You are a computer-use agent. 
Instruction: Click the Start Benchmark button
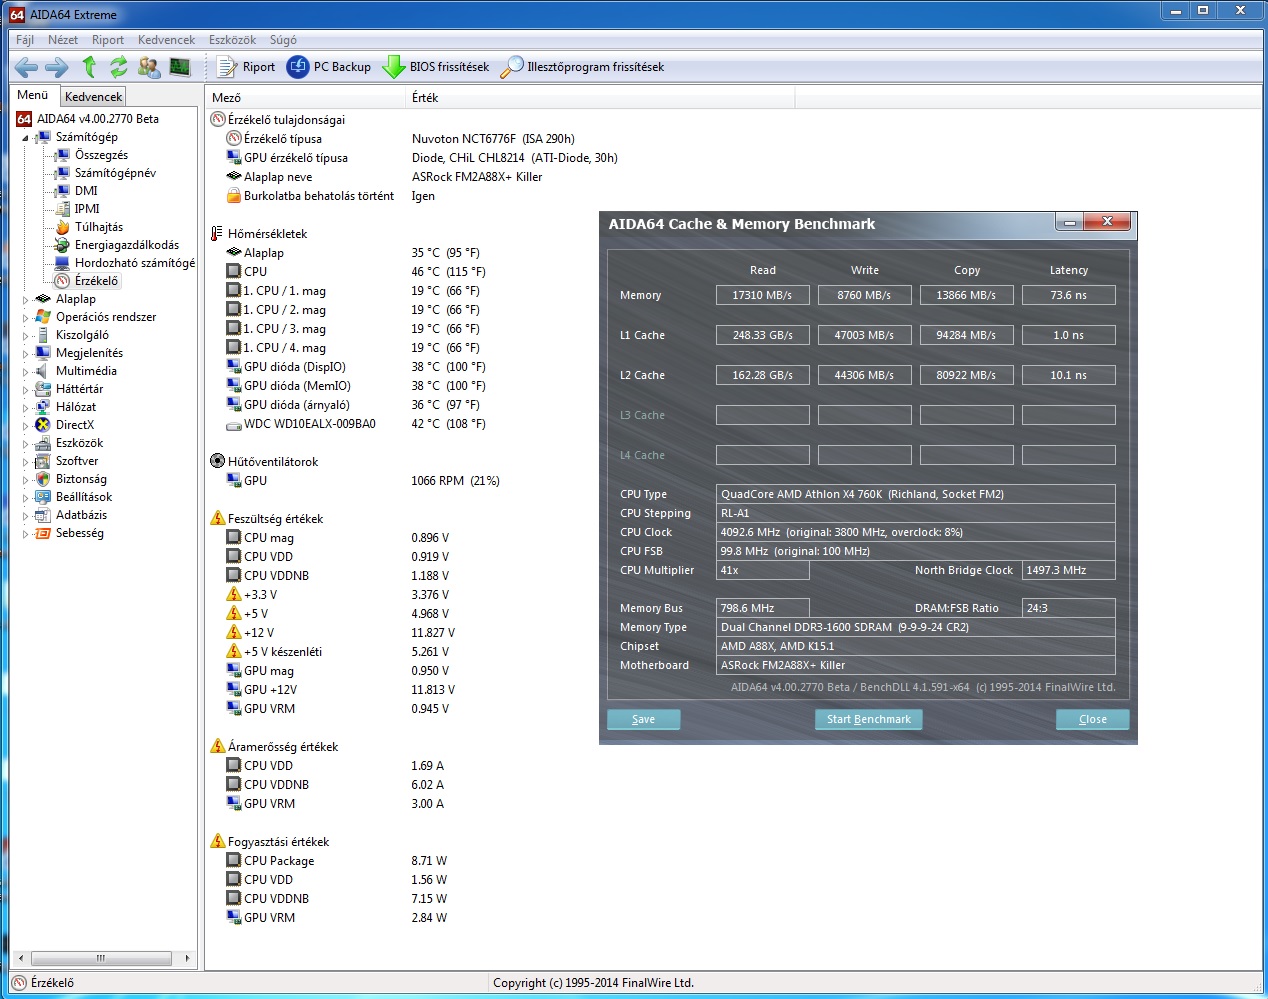868,719
